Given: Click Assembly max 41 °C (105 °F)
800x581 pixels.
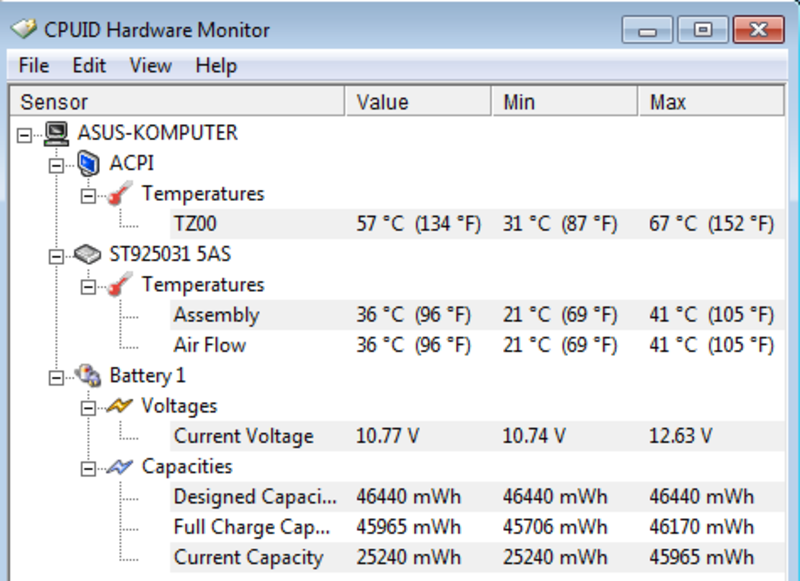Looking at the screenshot, I should [711, 315].
